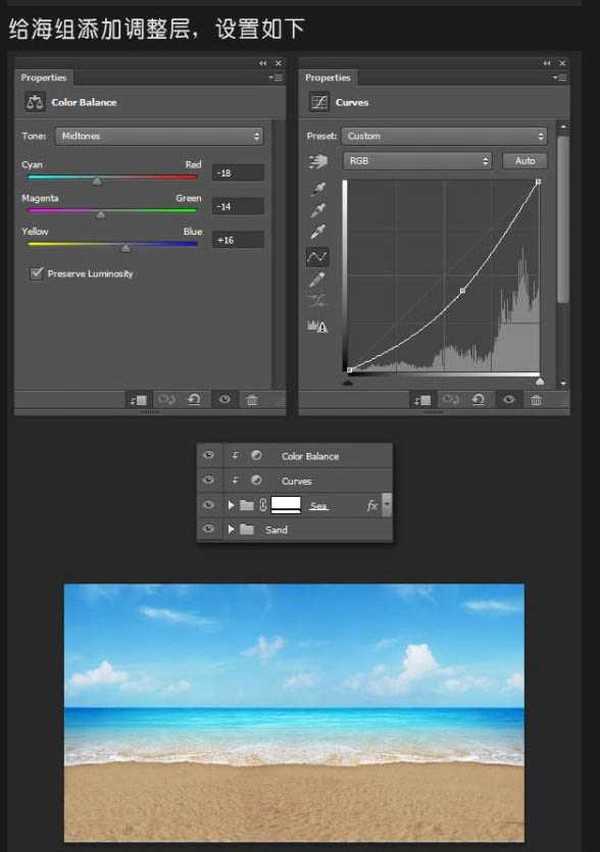The width and height of the screenshot is (600, 852).
Task: Click the Auto button in Curves
Action: coord(525,161)
